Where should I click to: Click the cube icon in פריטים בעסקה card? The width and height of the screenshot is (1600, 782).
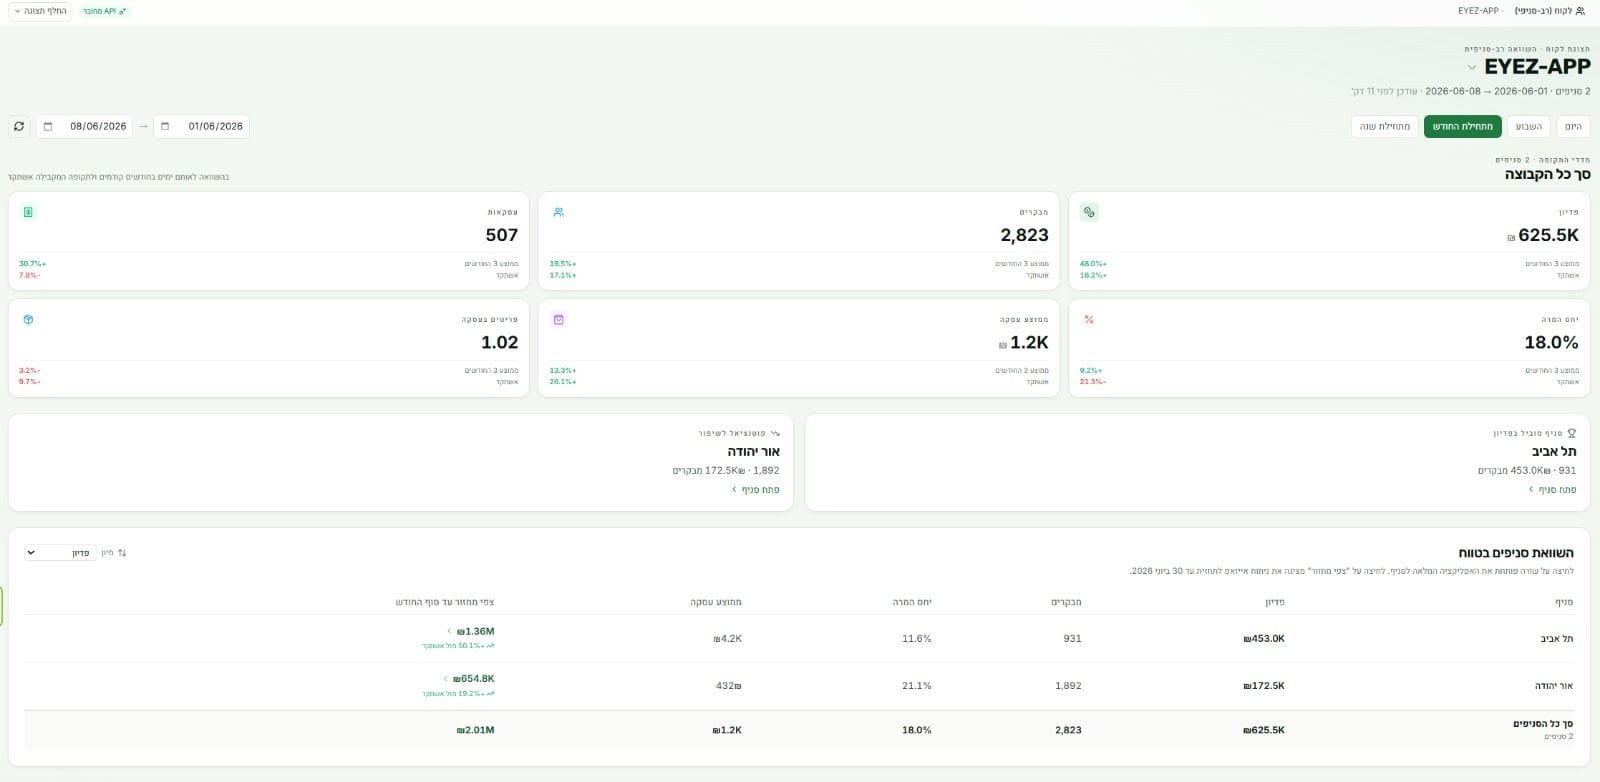point(28,320)
